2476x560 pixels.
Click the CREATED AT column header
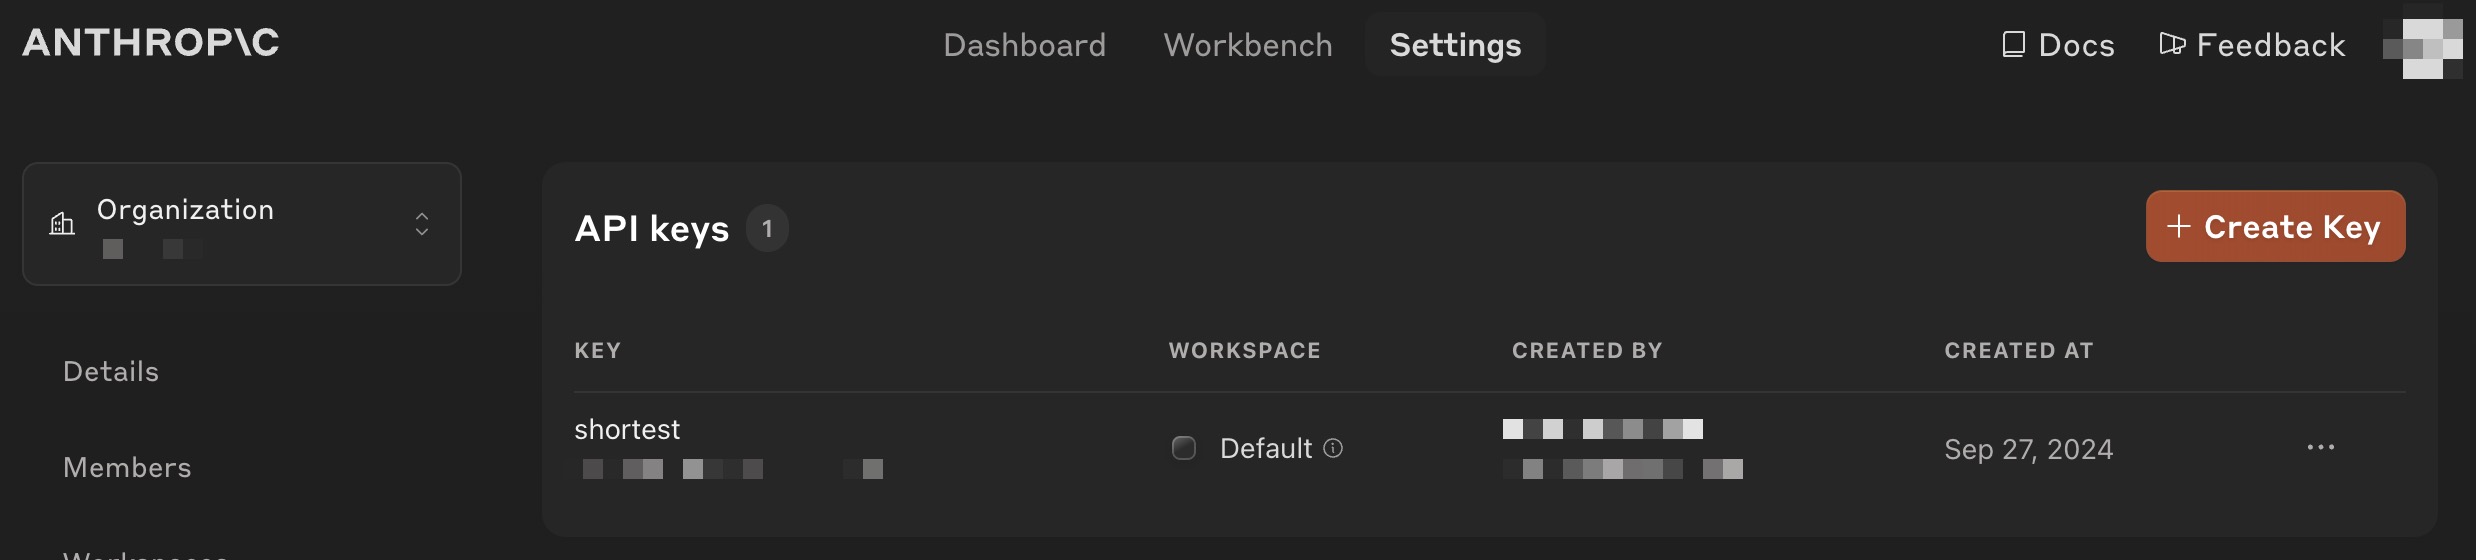(2018, 351)
